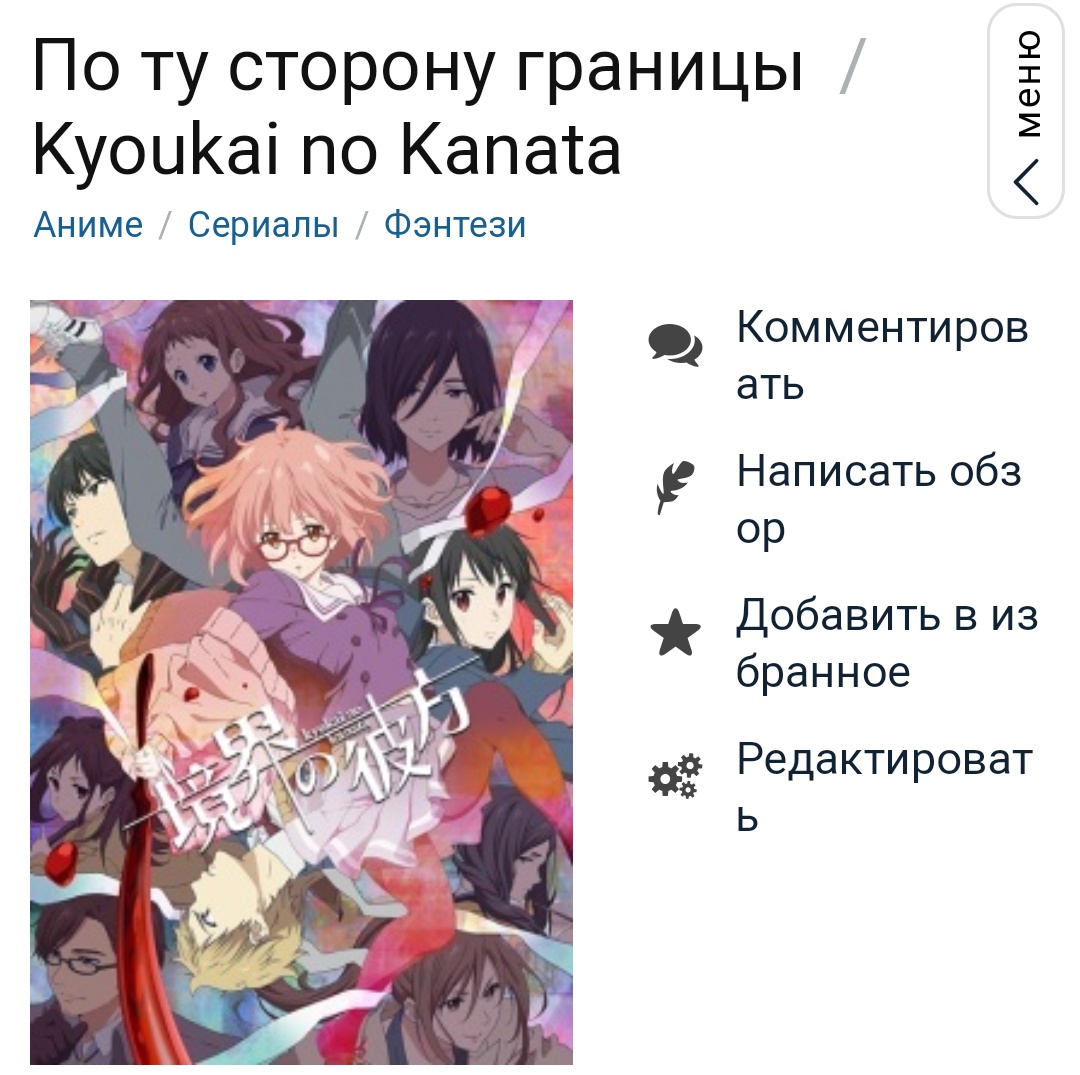The image size is (1080, 1075).
Task: Select Добавить в избранное text label
Action: [887, 643]
